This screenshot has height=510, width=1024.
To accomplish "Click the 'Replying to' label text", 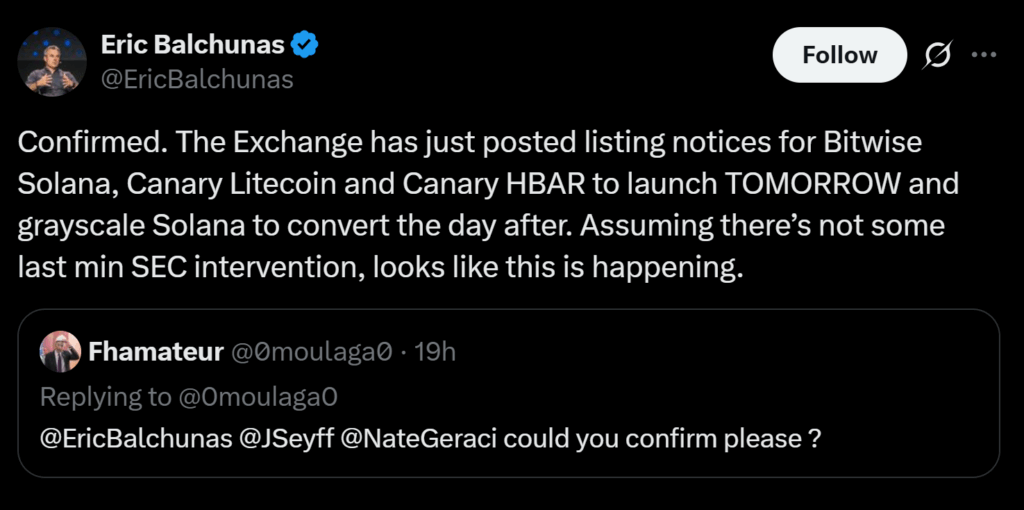I will pos(105,396).
